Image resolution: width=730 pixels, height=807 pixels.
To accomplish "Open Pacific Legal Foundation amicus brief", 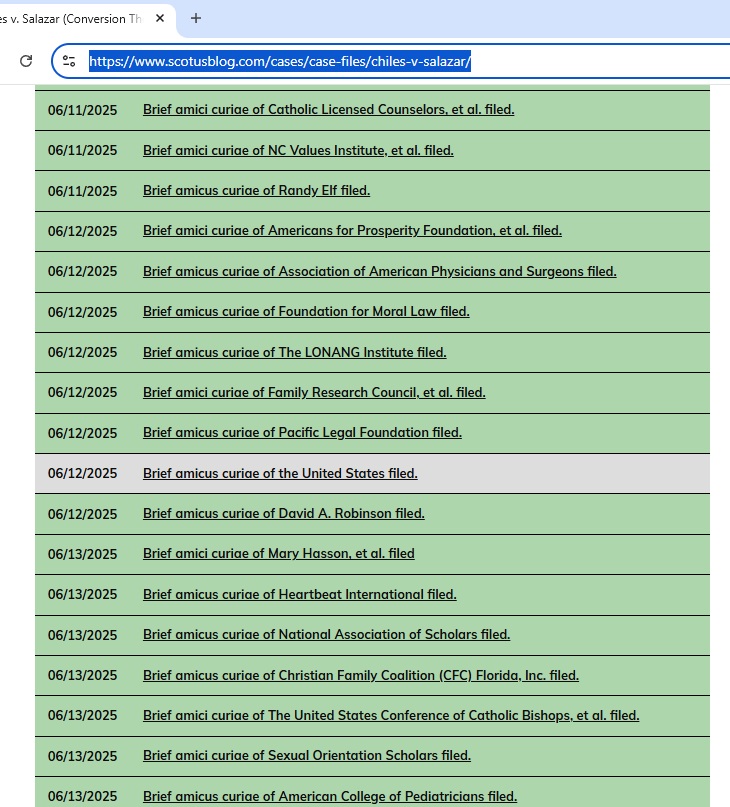I will click(302, 433).
